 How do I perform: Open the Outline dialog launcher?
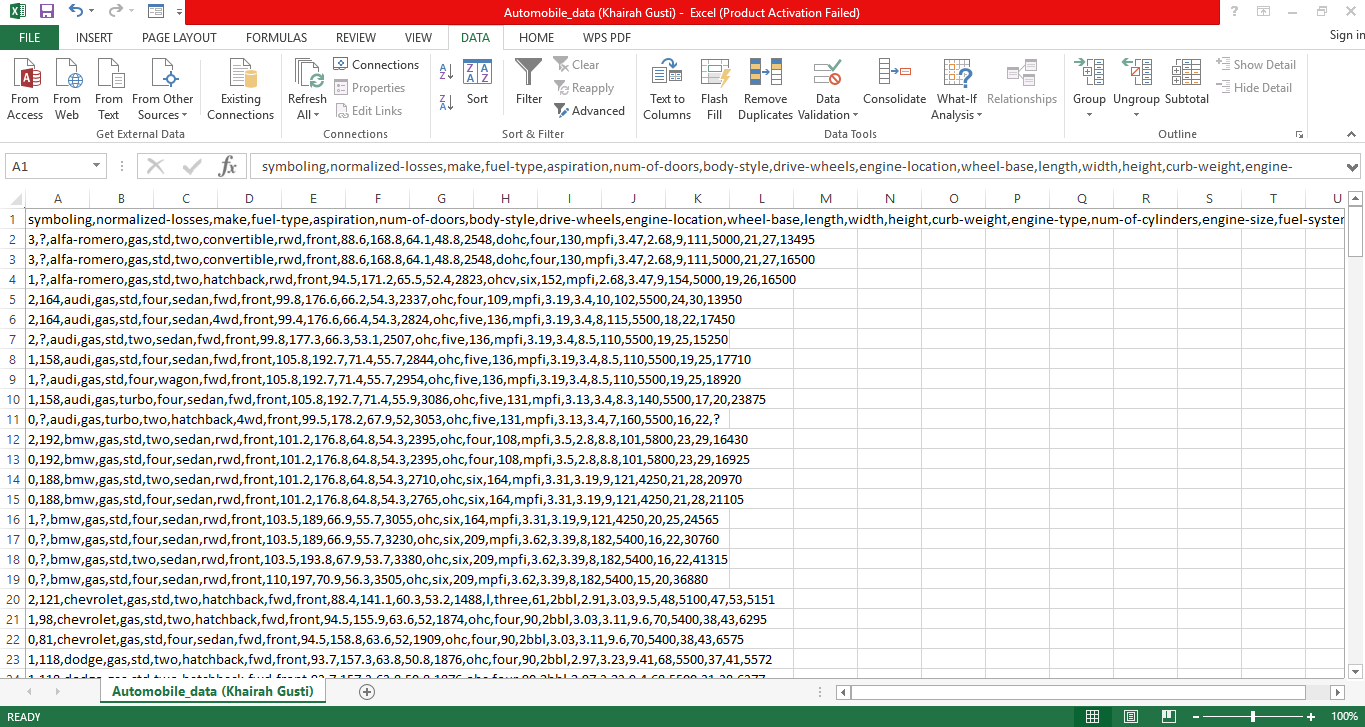point(1300,134)
